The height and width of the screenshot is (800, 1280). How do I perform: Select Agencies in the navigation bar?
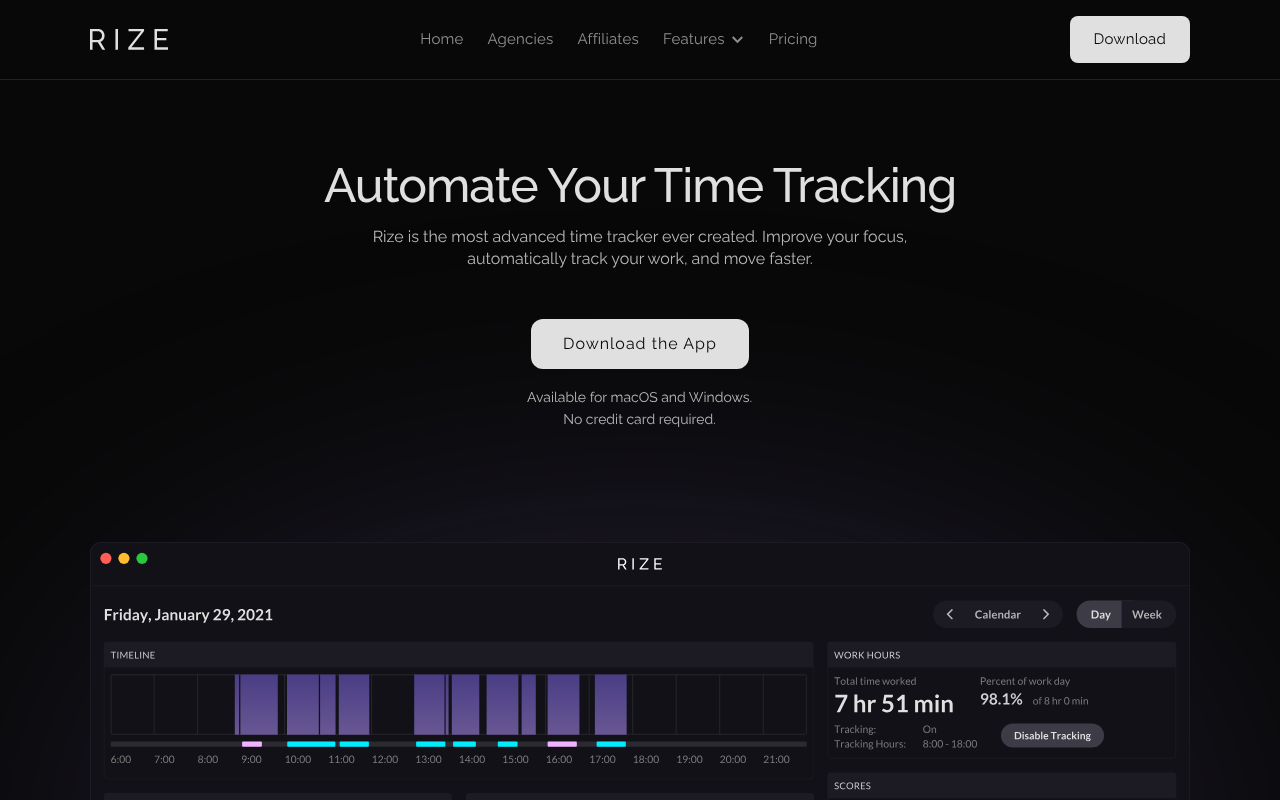click(x=520, y=39)
